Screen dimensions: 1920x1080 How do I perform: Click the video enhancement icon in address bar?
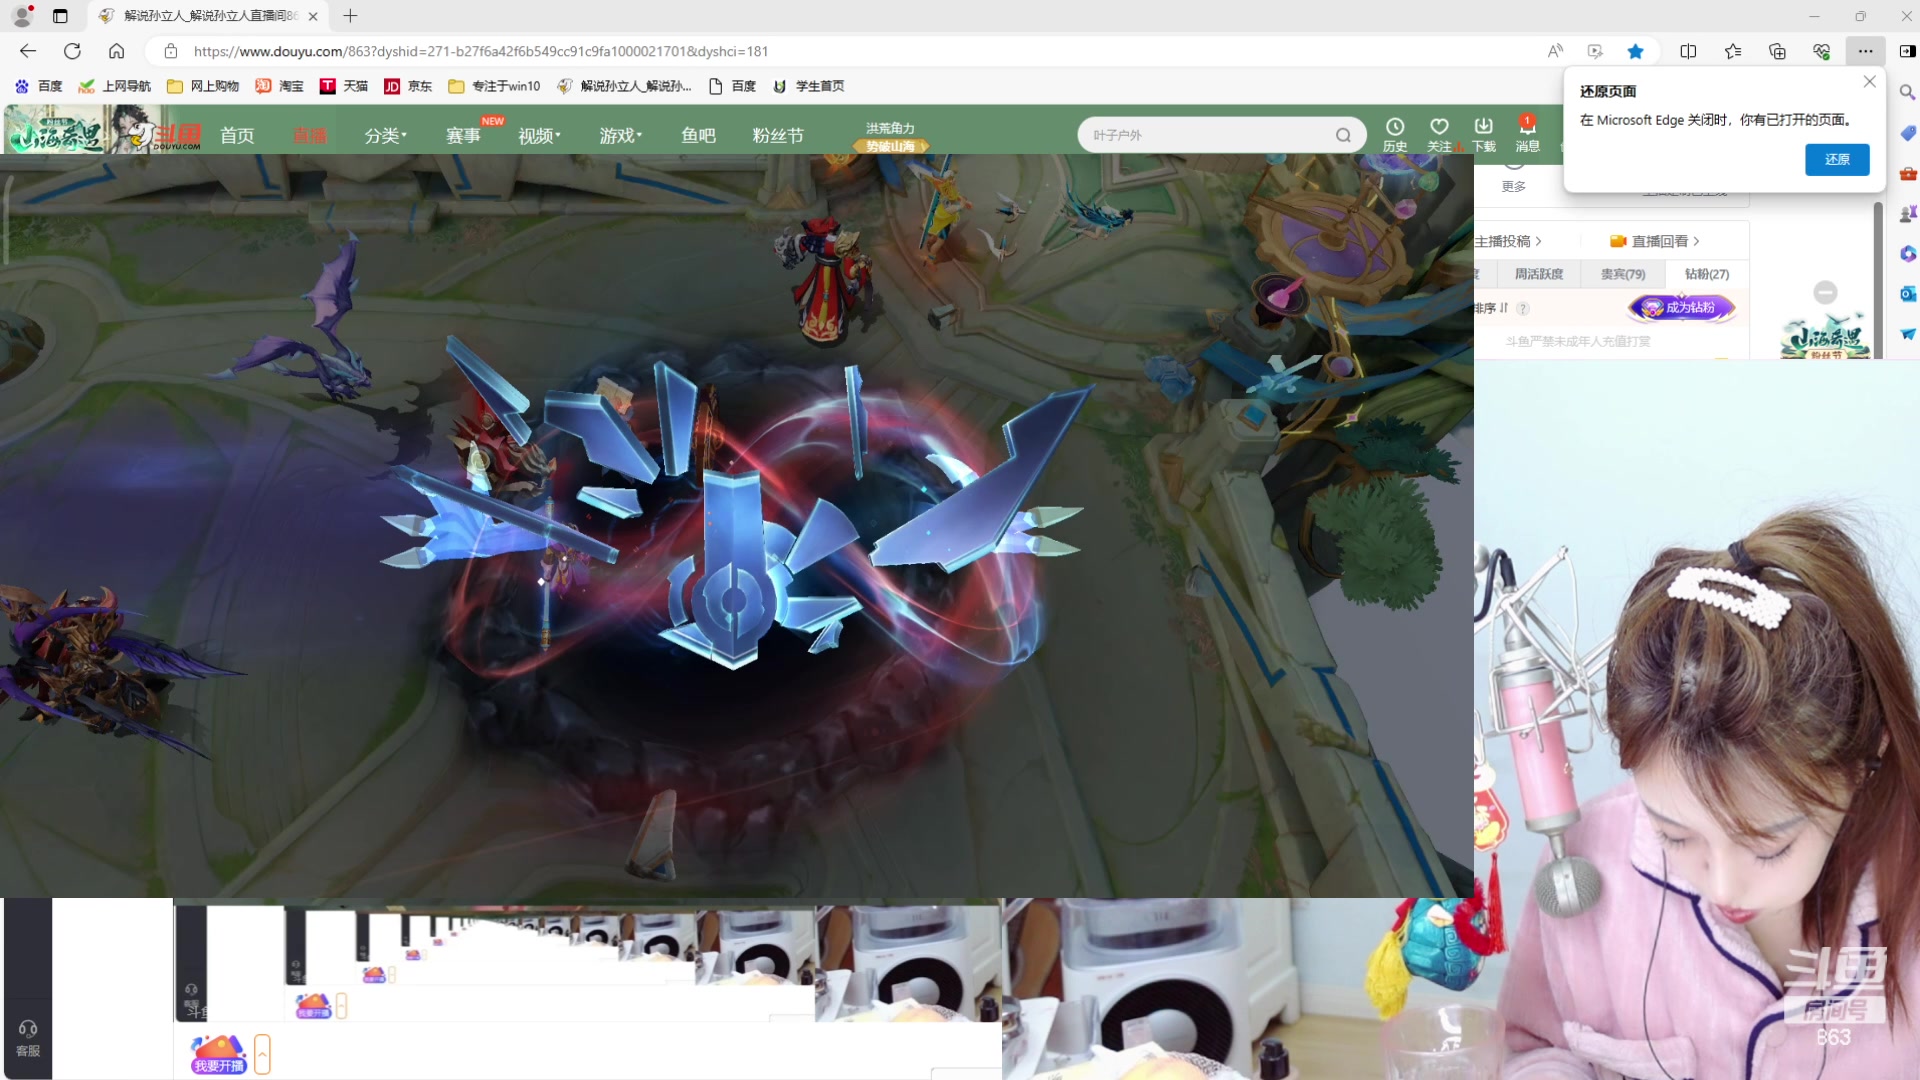tap(1595, 51)
